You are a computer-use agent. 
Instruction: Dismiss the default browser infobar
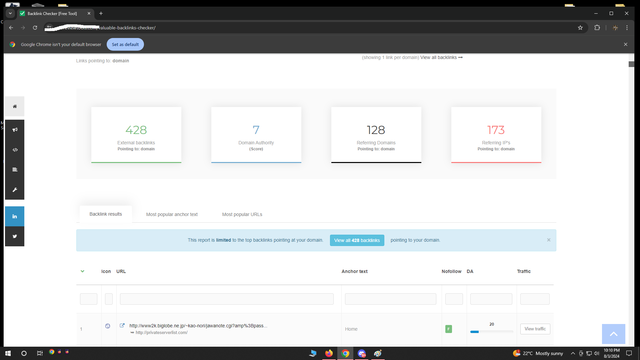tap(625, 44)
